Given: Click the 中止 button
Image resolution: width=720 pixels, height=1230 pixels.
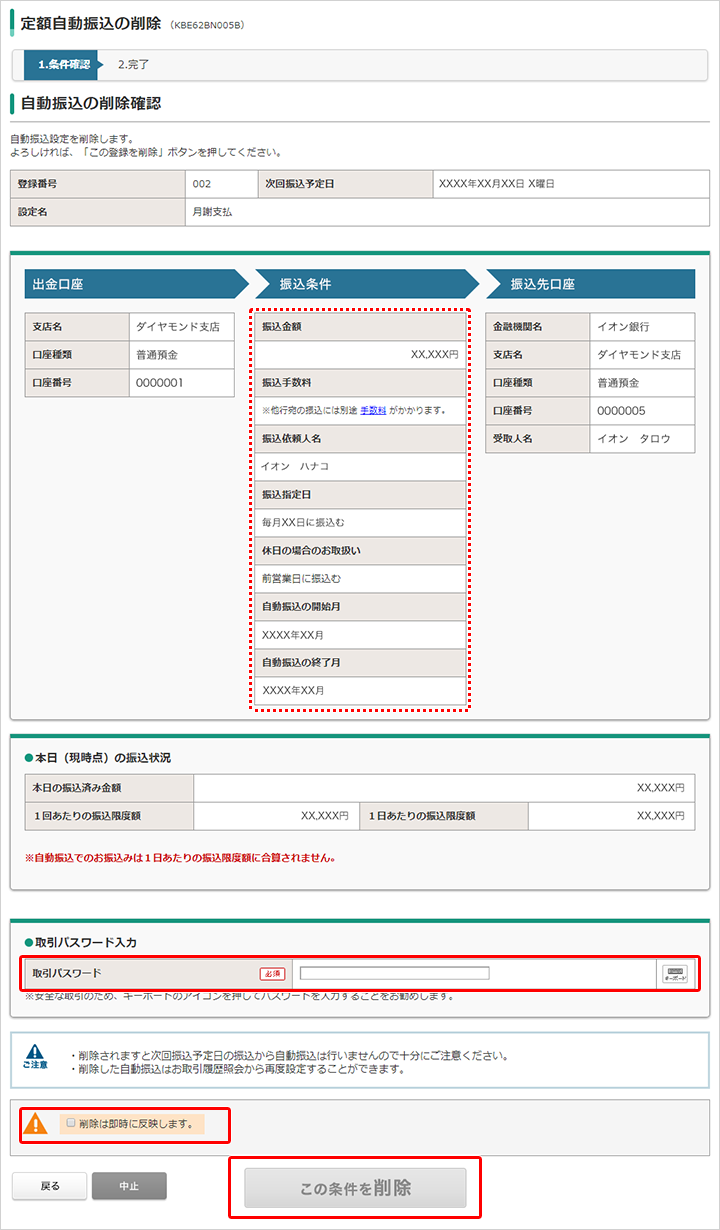Looking at the screenshot, I should click(129, 1186).
